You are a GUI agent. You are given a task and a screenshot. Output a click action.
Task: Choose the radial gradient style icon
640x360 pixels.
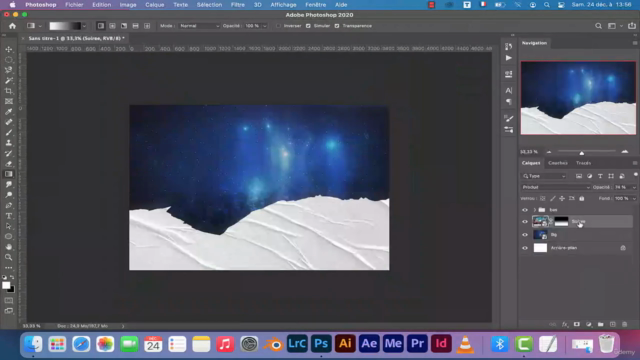point(112,26)
